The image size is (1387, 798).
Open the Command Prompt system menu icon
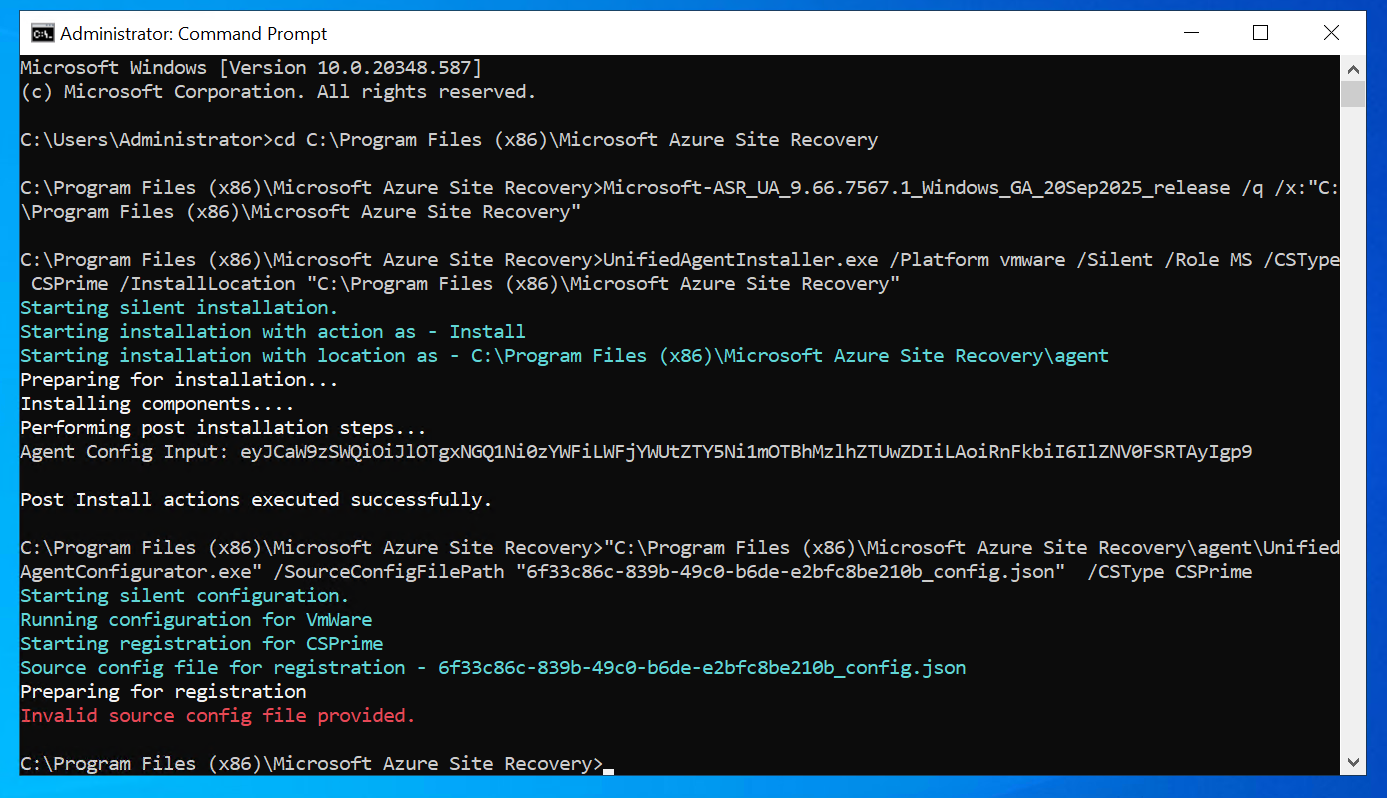pyautogui.click(x=42, y=34)
